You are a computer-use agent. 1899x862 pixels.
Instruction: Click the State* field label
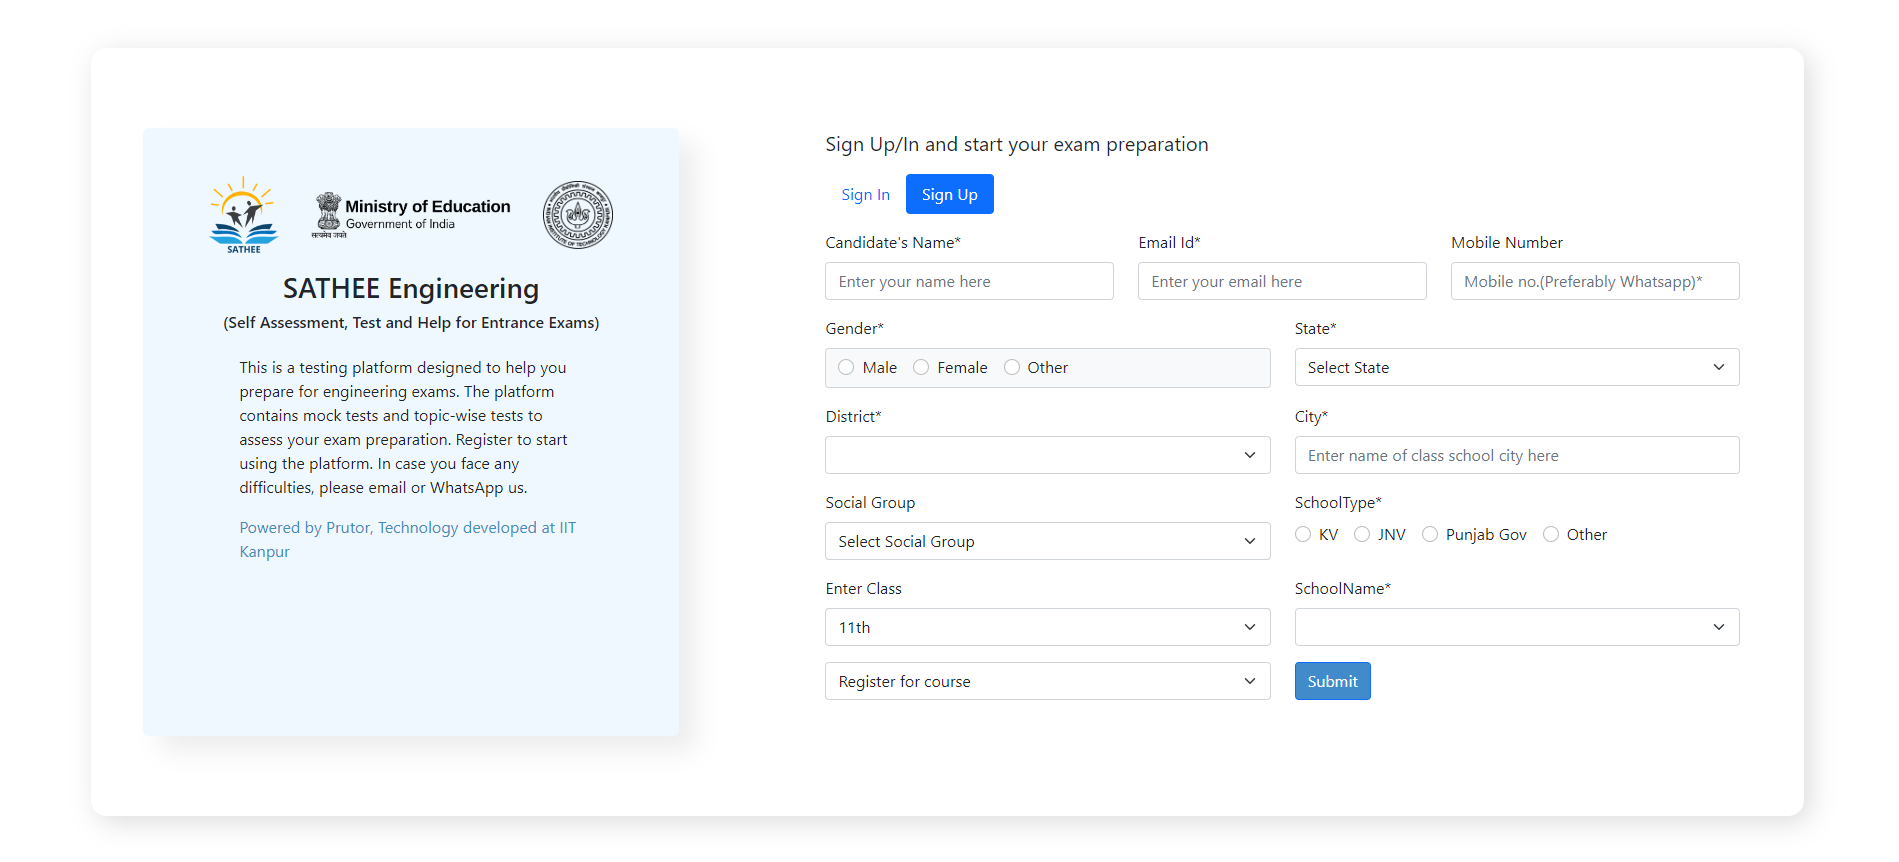(1316, 328)
